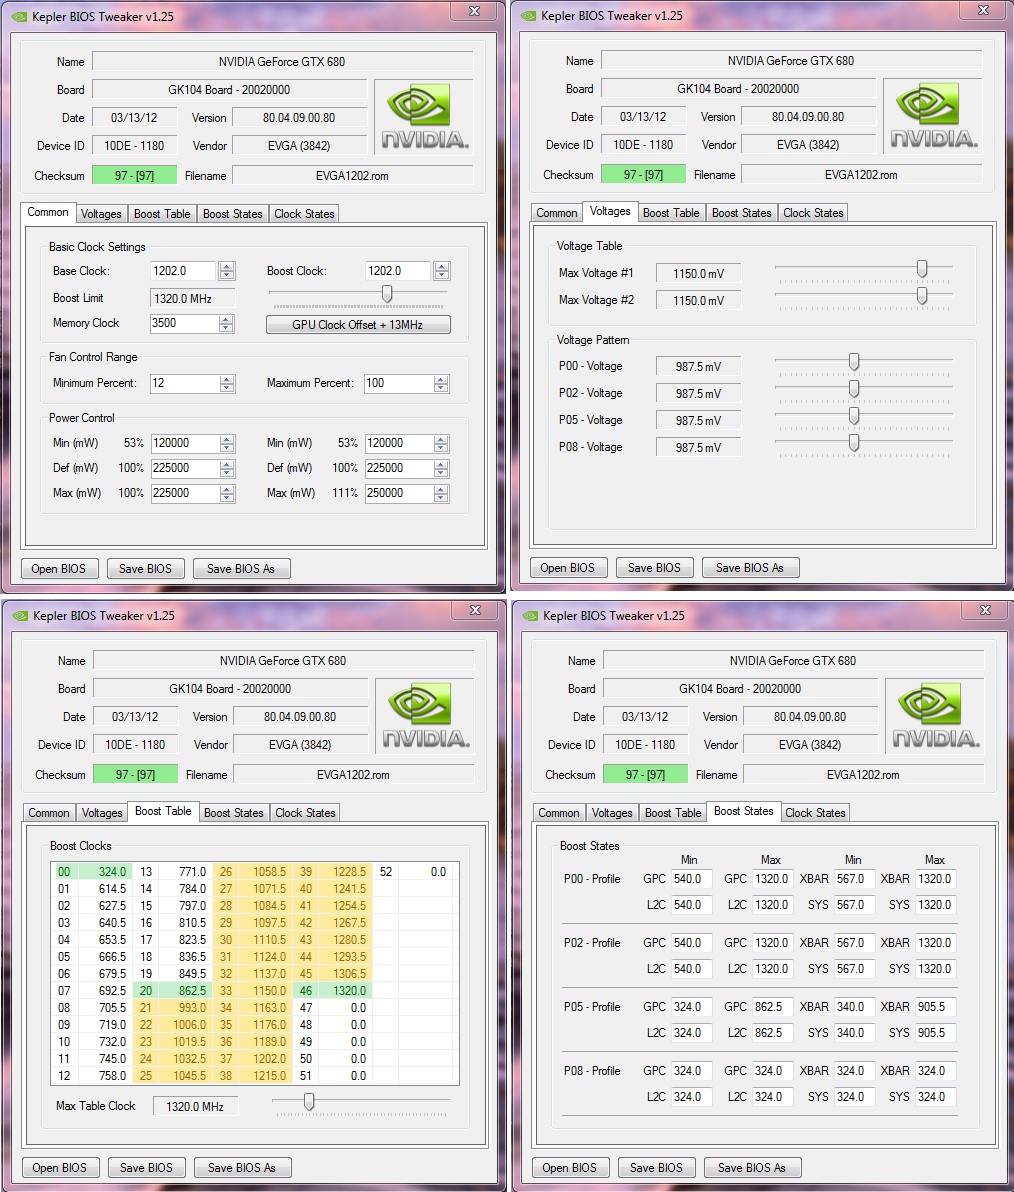Close the Boost States window

click(x=986, y=610)
